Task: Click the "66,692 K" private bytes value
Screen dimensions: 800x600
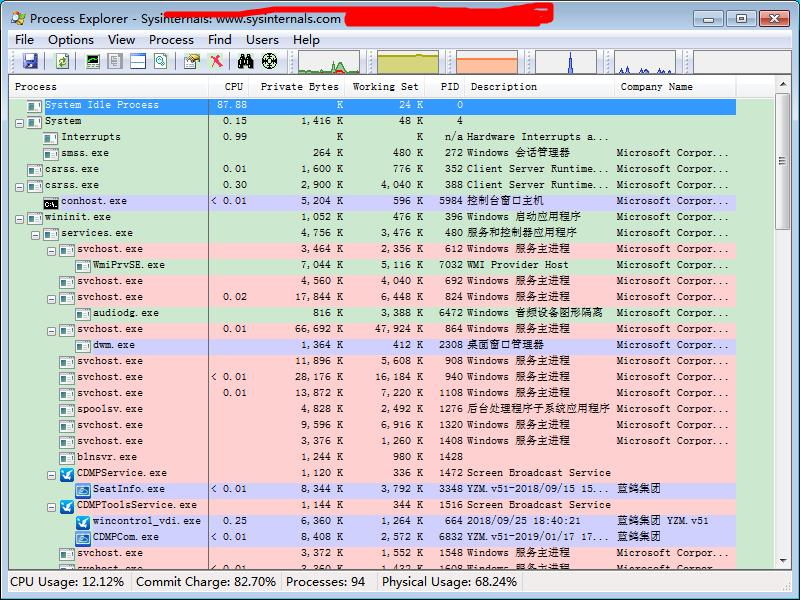Action: 319,329
